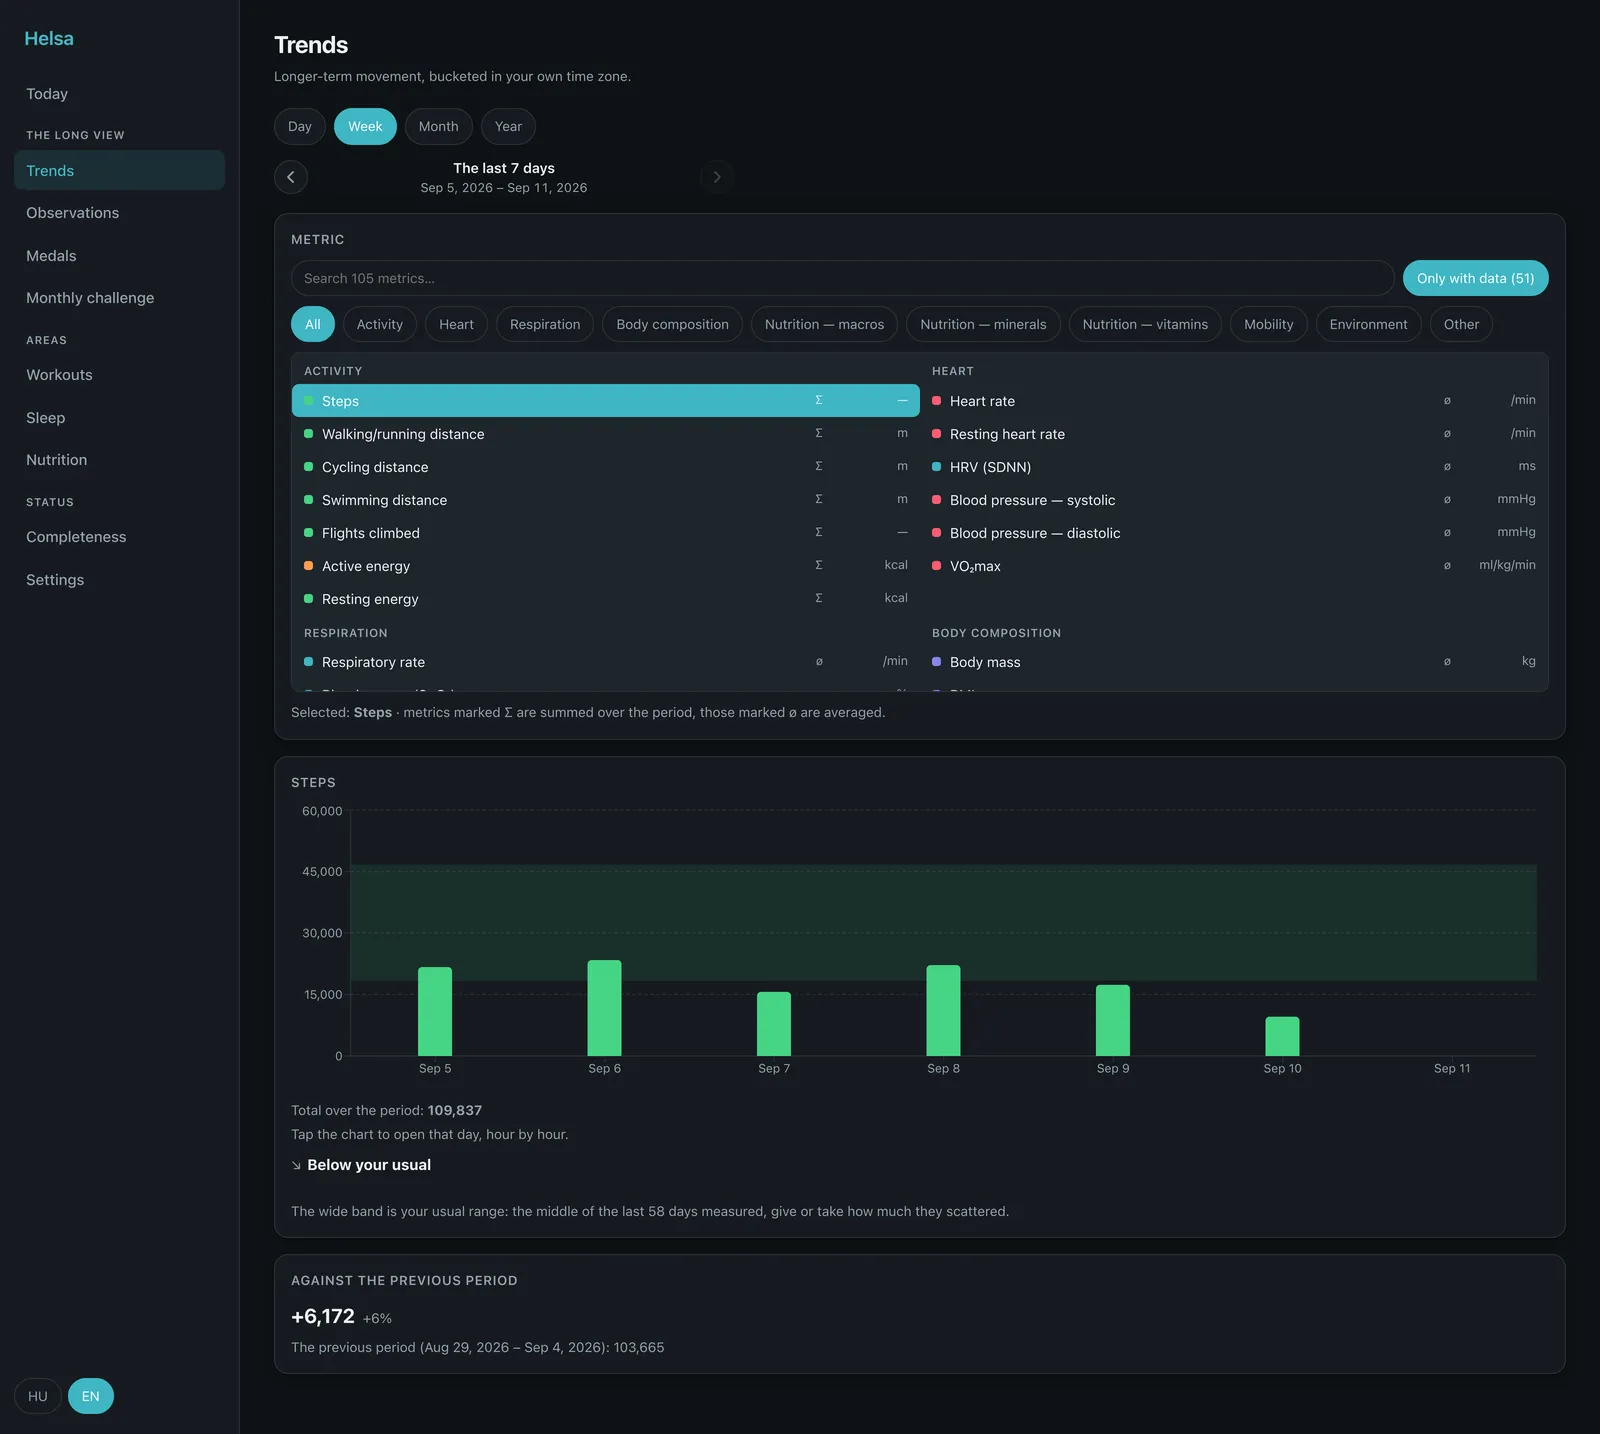Select the Walking/running distance metric
The height and width of the screenshot is (1434, 1600).
point(606,434)
